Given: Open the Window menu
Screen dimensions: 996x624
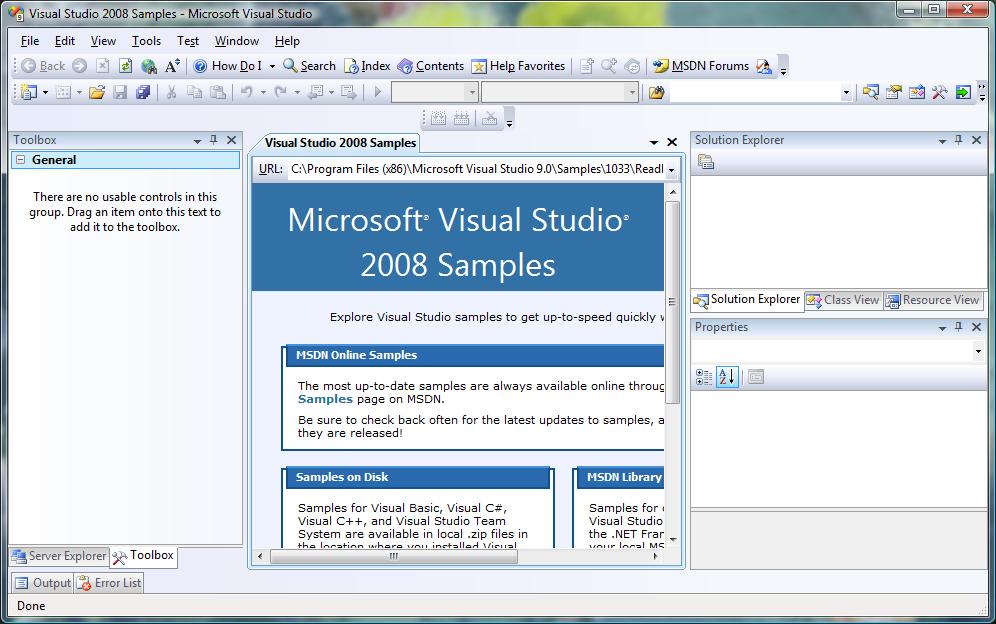Looking at the screenshot, I should point(236,41).
